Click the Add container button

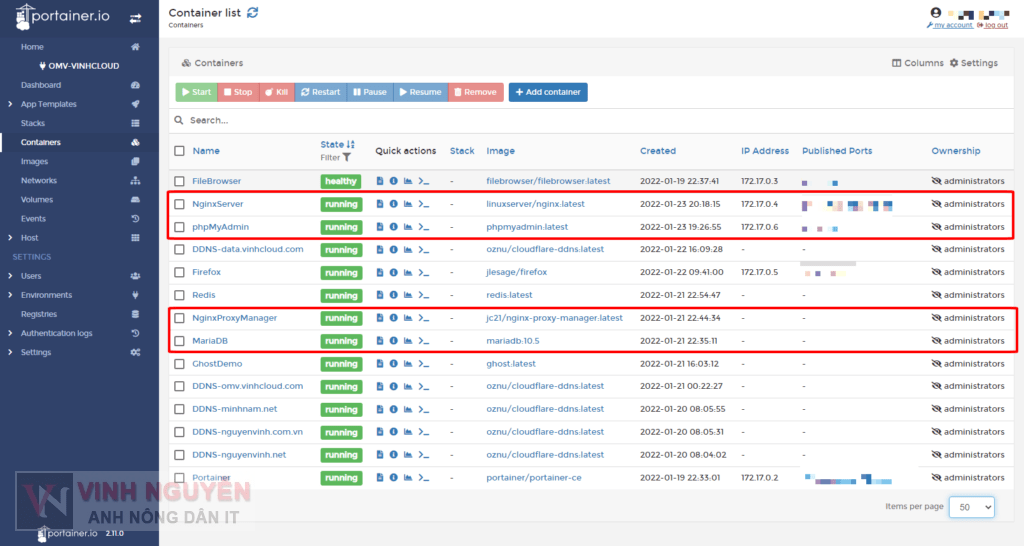pos(548,92)
